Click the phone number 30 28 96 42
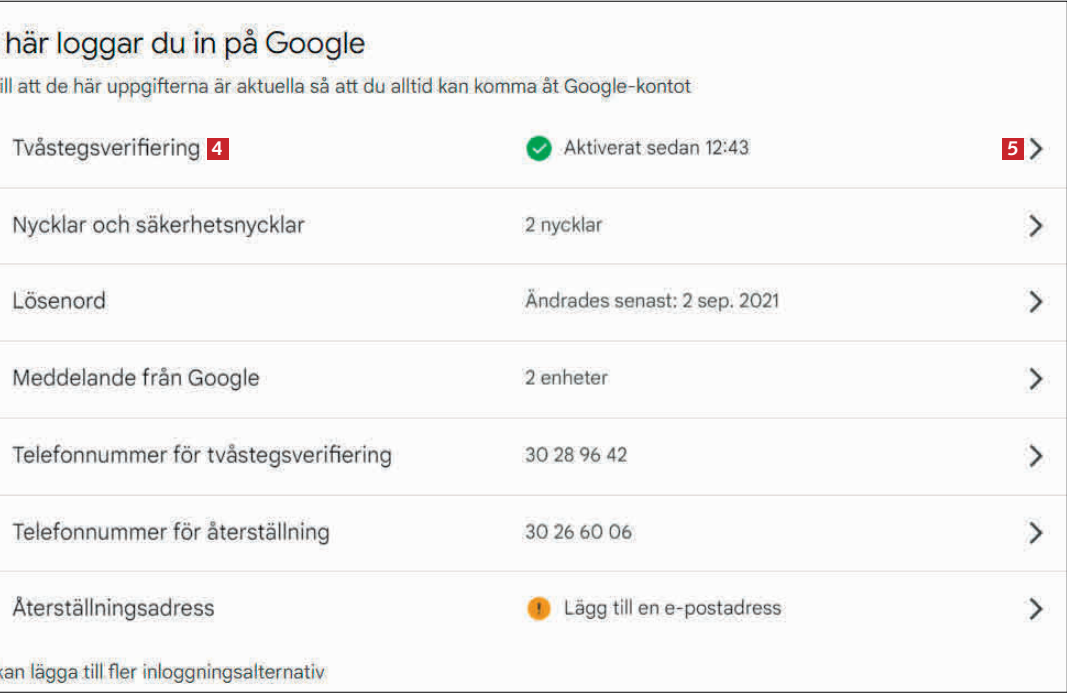This screenshot has height=693, width=1067. [x=576, y=456]
